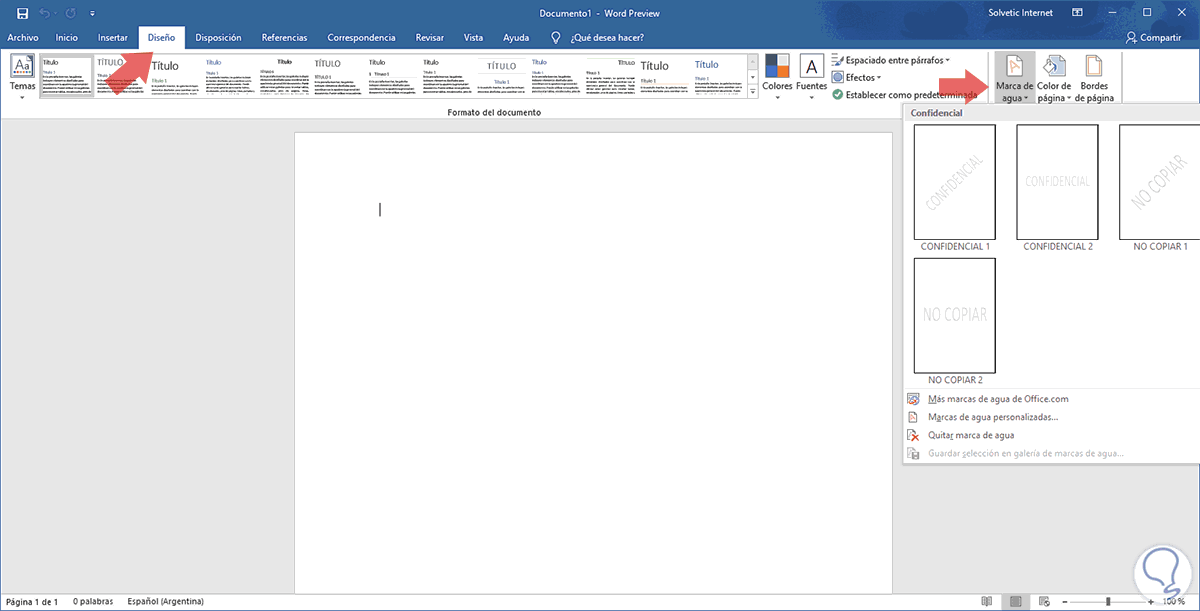Click the lightbulb icon beside ¿Qué desea hacer?
This screenshot has height=611, width=1200.
point(556,38)
